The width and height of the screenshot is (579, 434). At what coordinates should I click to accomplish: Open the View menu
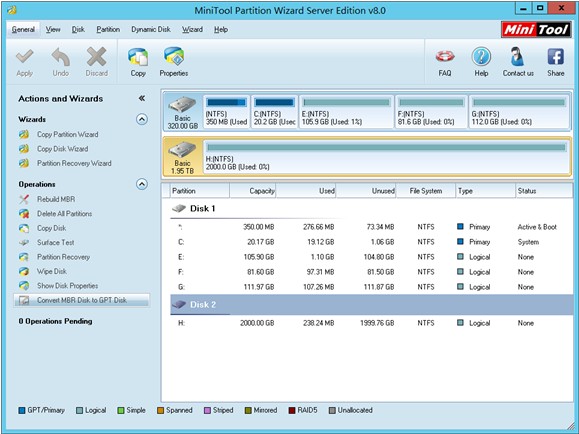point(53,29)
